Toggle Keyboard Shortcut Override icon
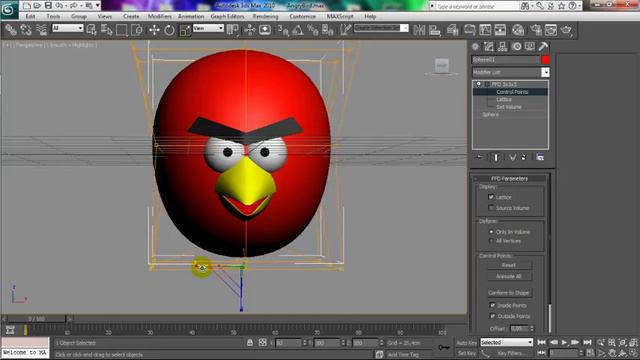Viewport: 640px width, 360px height. [x=265, y=29]
